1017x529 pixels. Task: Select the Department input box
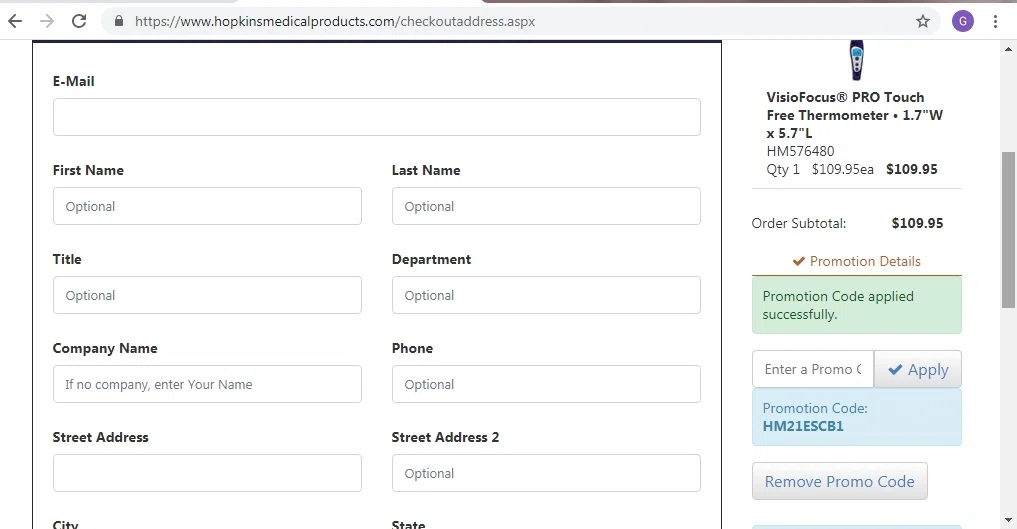click(x=546, y=295)
